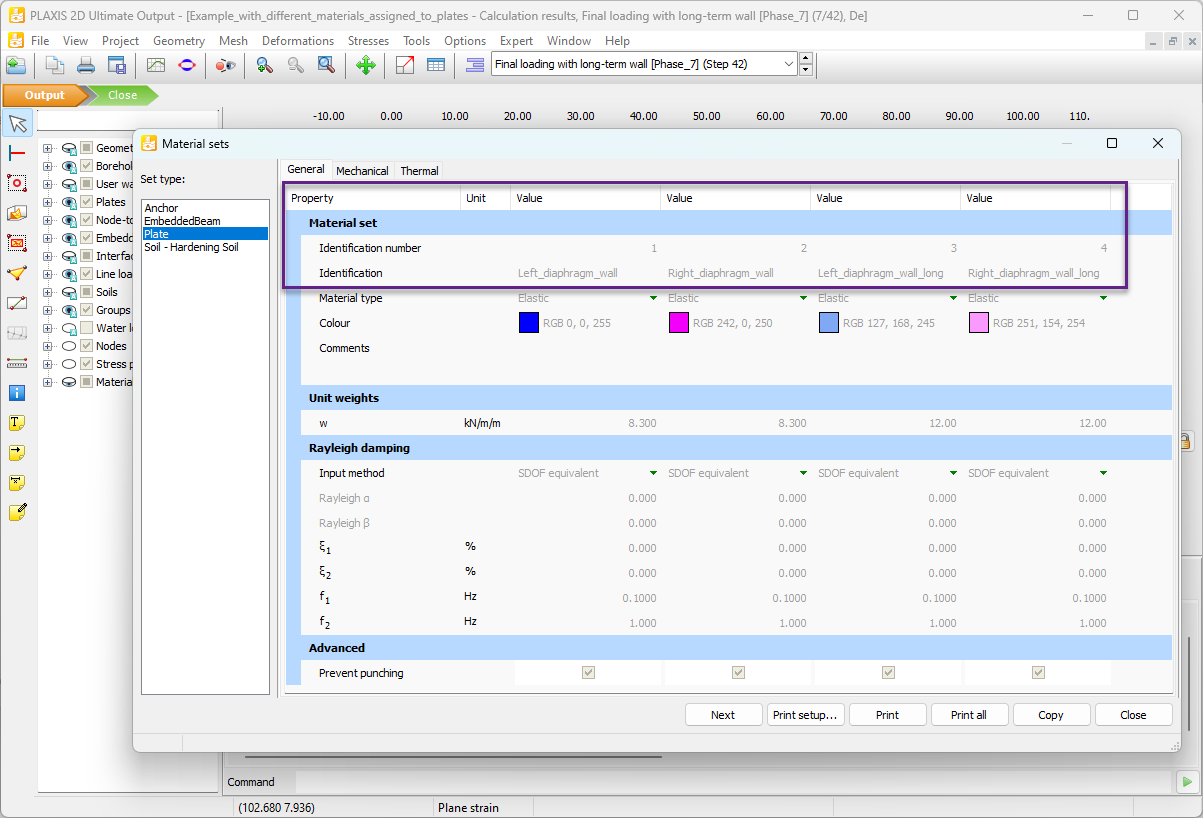Open the Material type dropdown for Left_diaphragm_wall
The image size is (1203, 818).
pos(653,298)
